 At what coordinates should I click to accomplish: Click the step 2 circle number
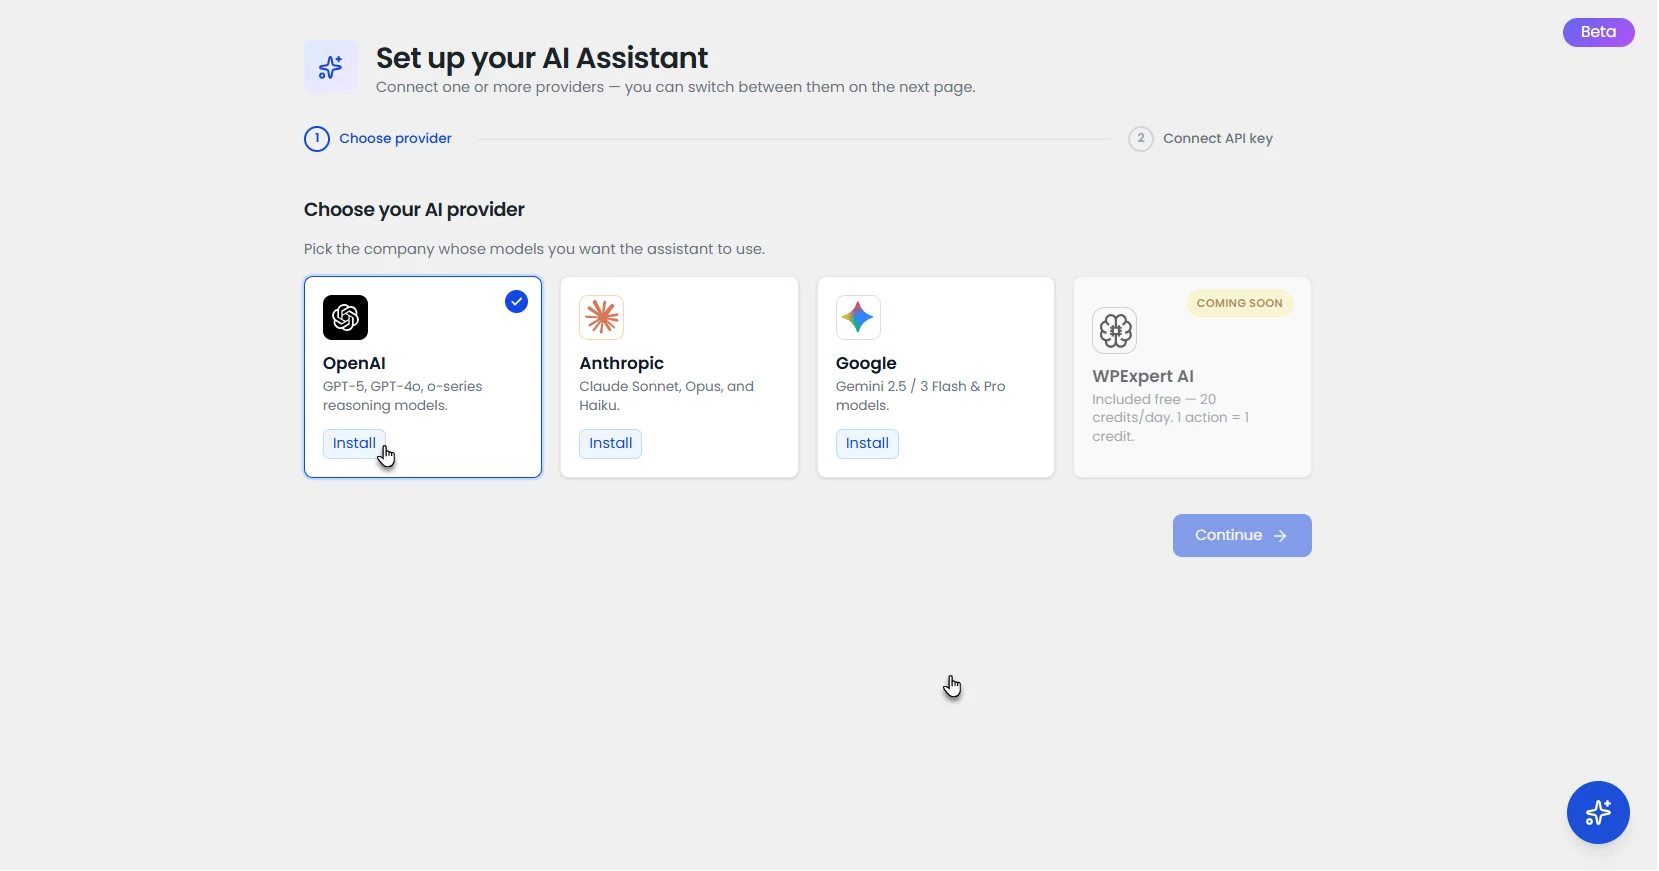[x=1141, y=138]
